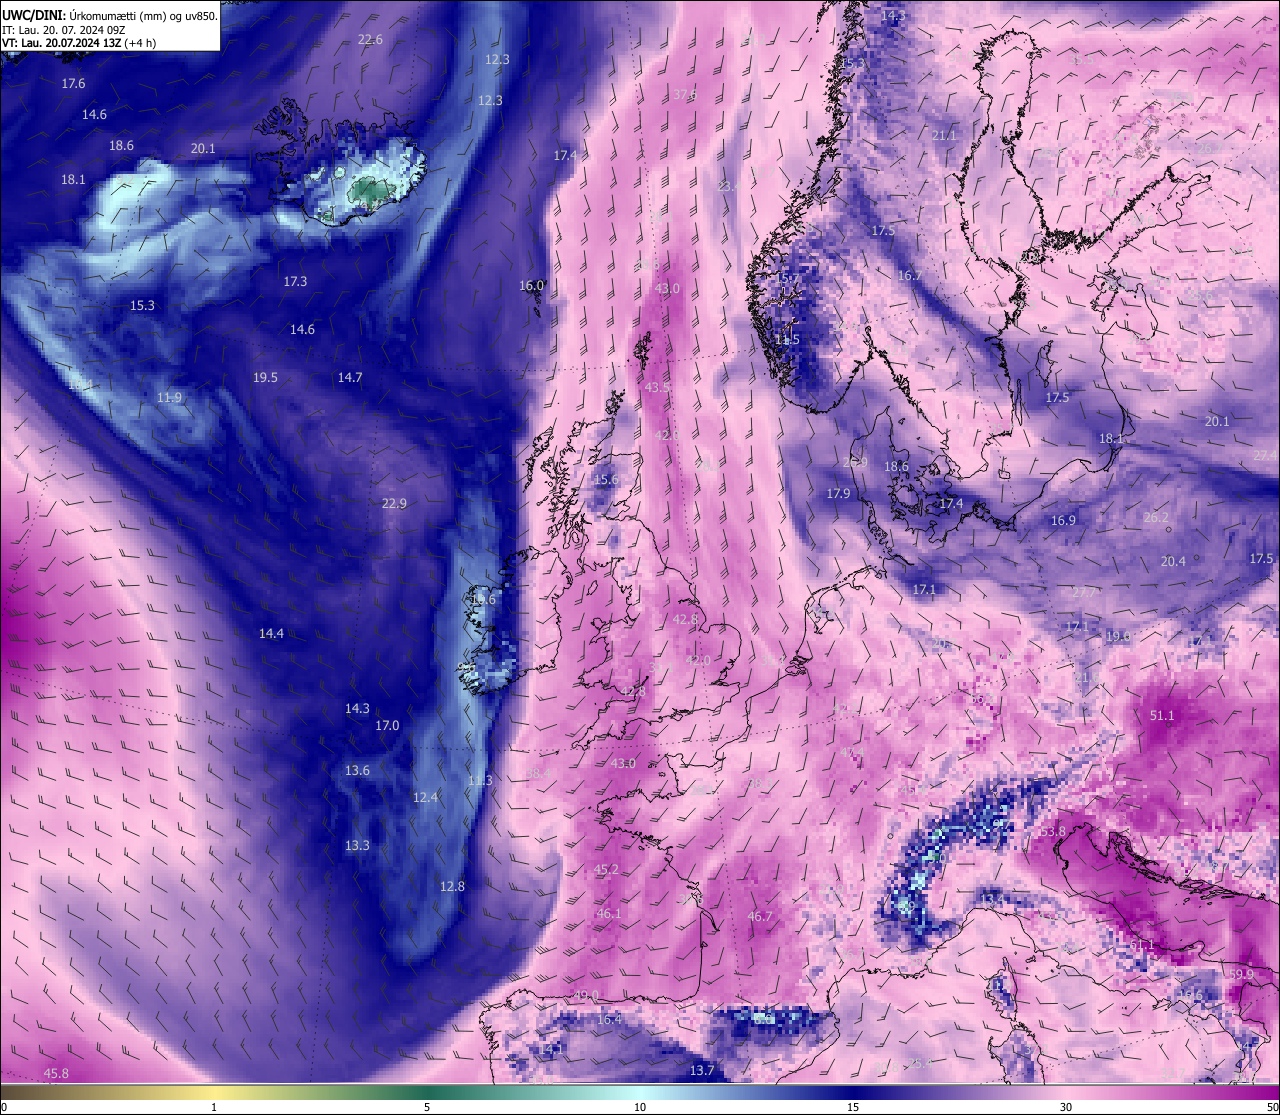Select the 21.1 value over Sweden

coord(944,136)
